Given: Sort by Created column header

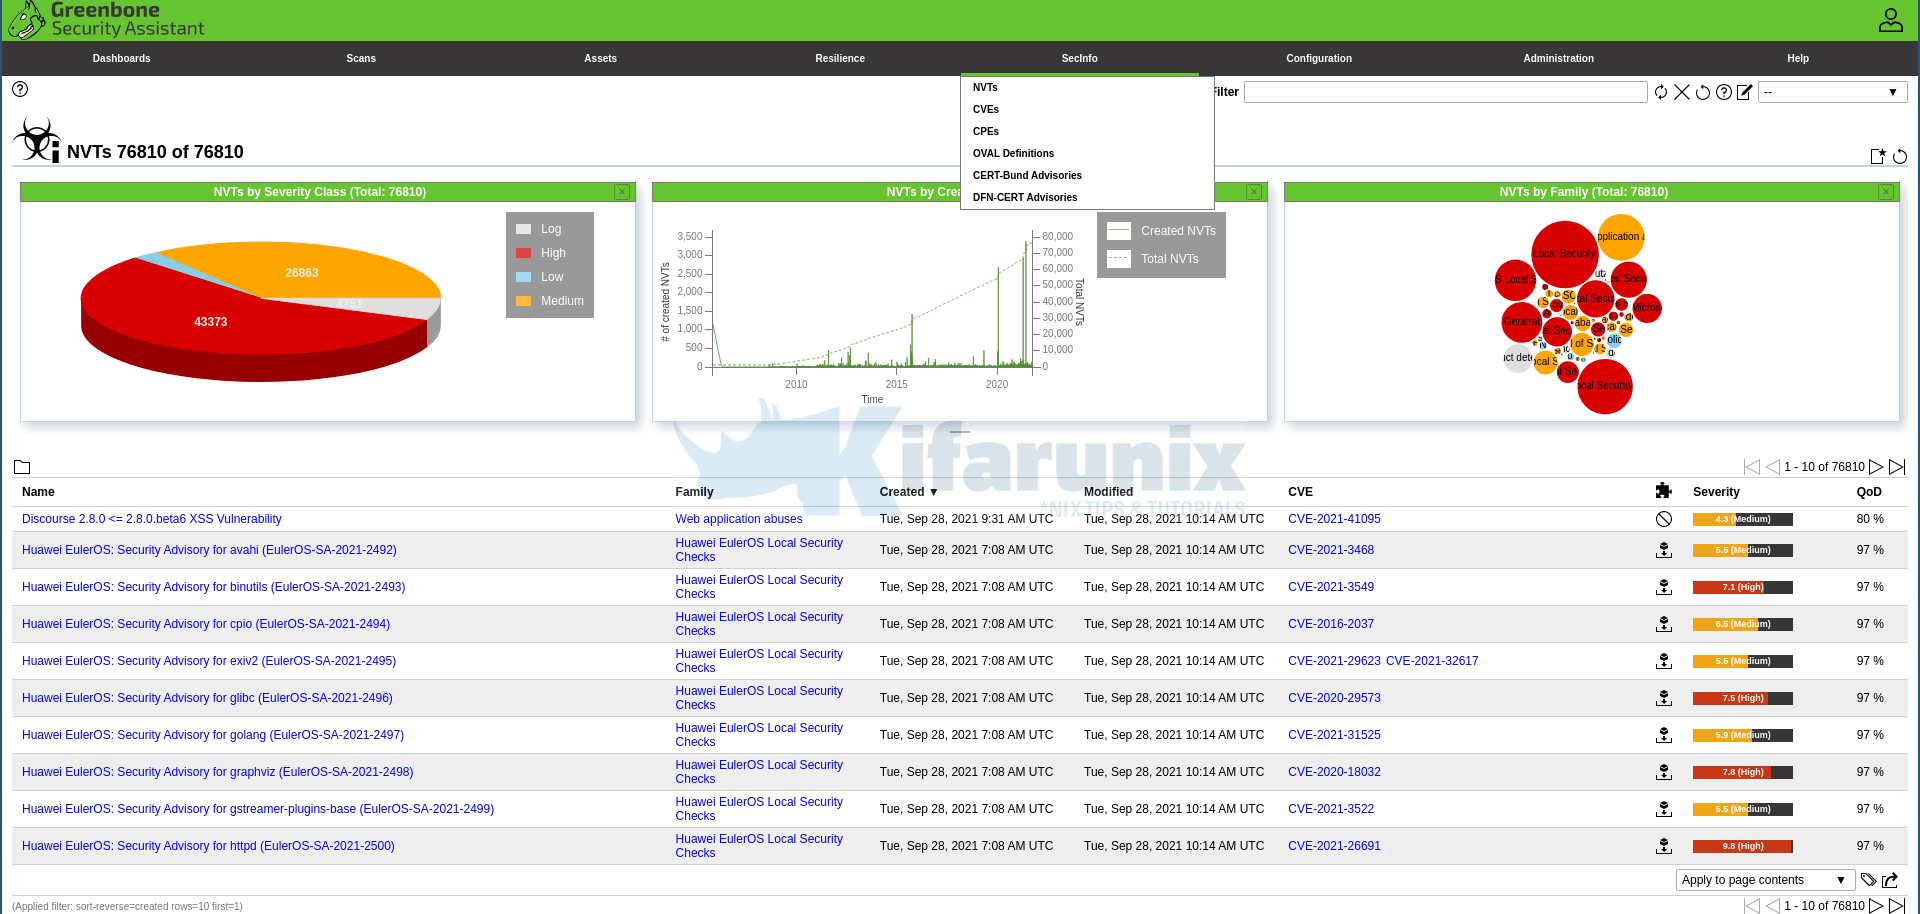Looking at the screenshot, I should coord(908,492).
